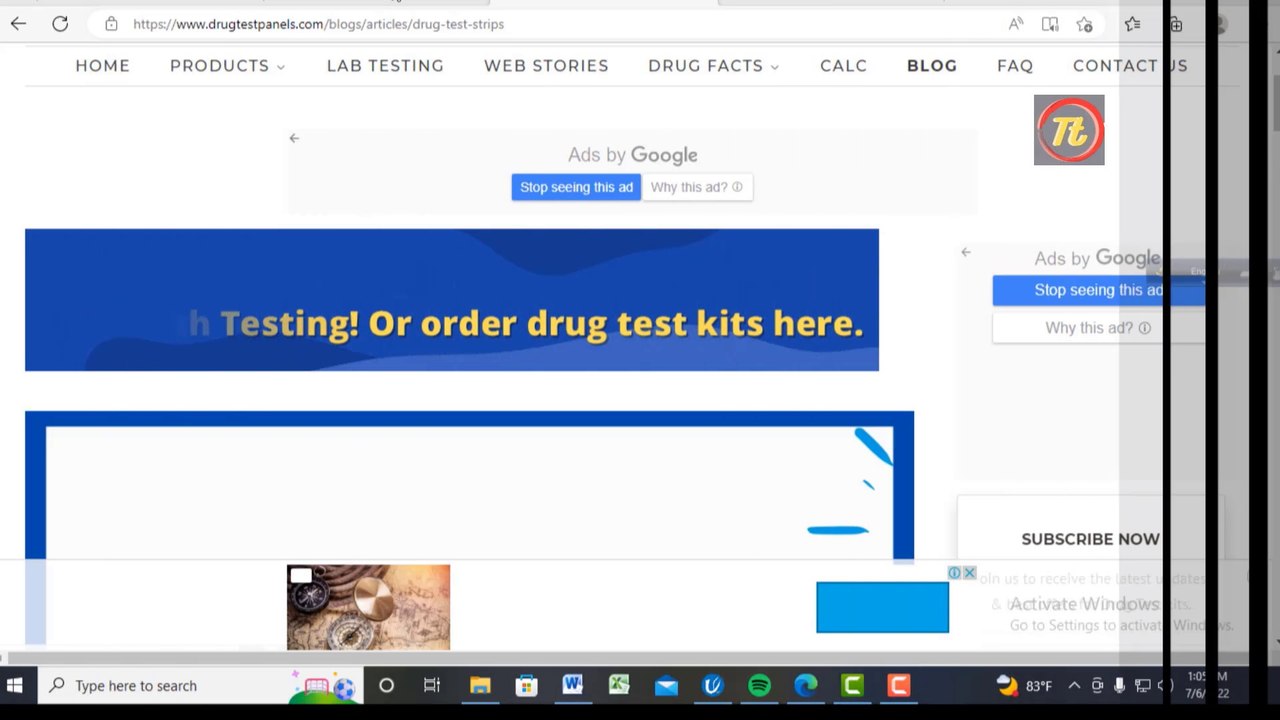The height and width of the screenshot is (720, 1280).
Task: Open the 83°F weather widget in the taskbar
Action: tap(1025, 686)
